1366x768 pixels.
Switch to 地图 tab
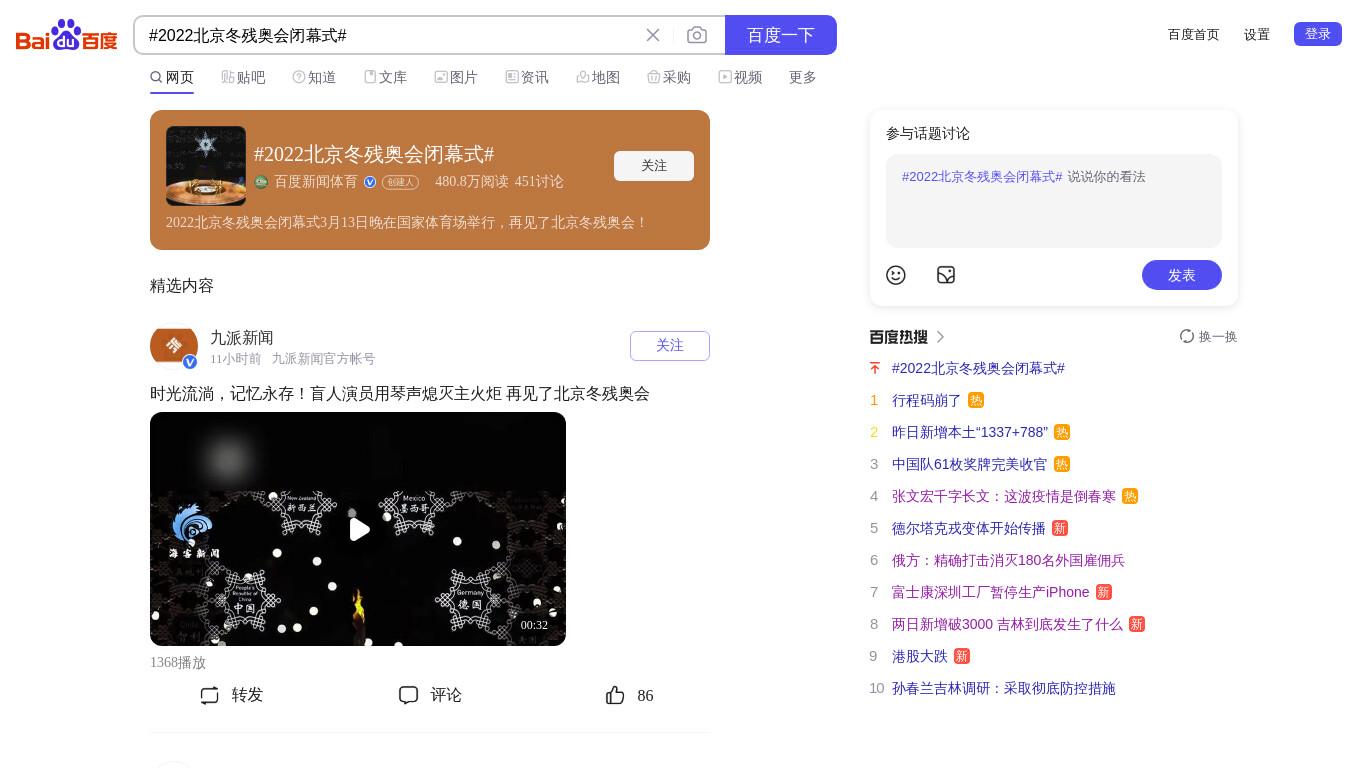[x=598, y=77]
